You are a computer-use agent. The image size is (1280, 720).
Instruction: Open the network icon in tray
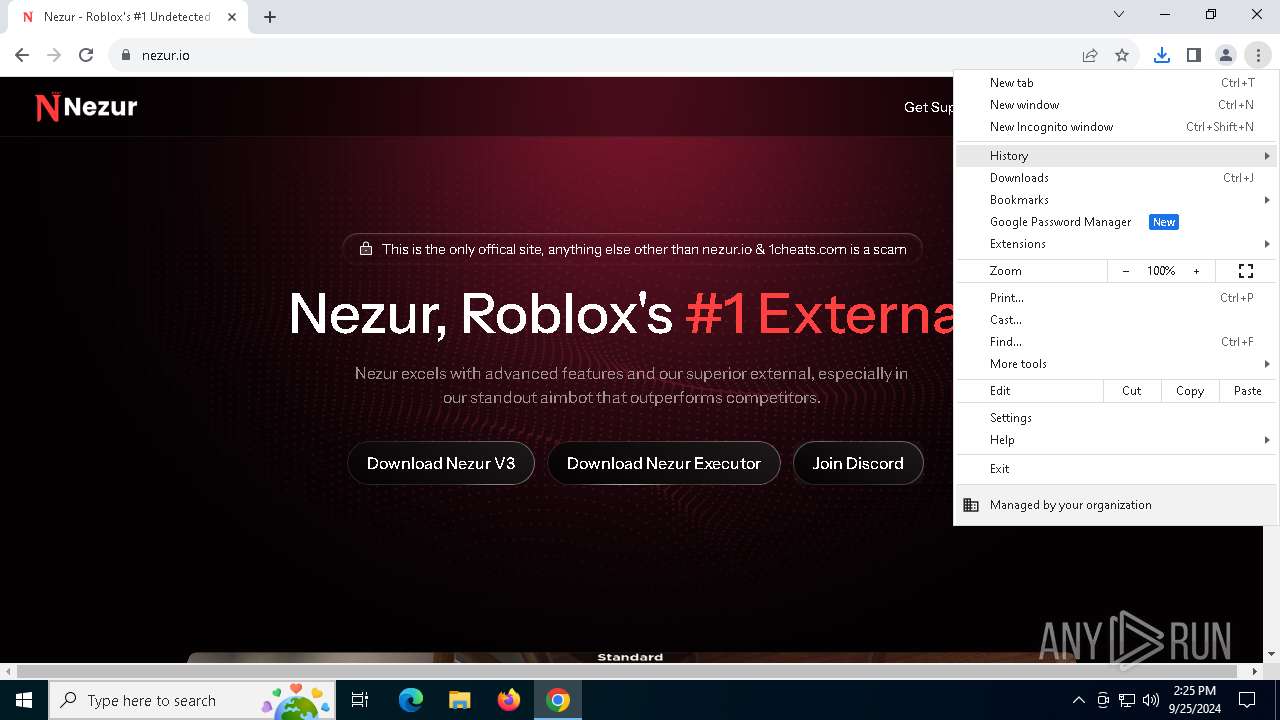point(1127,700)
